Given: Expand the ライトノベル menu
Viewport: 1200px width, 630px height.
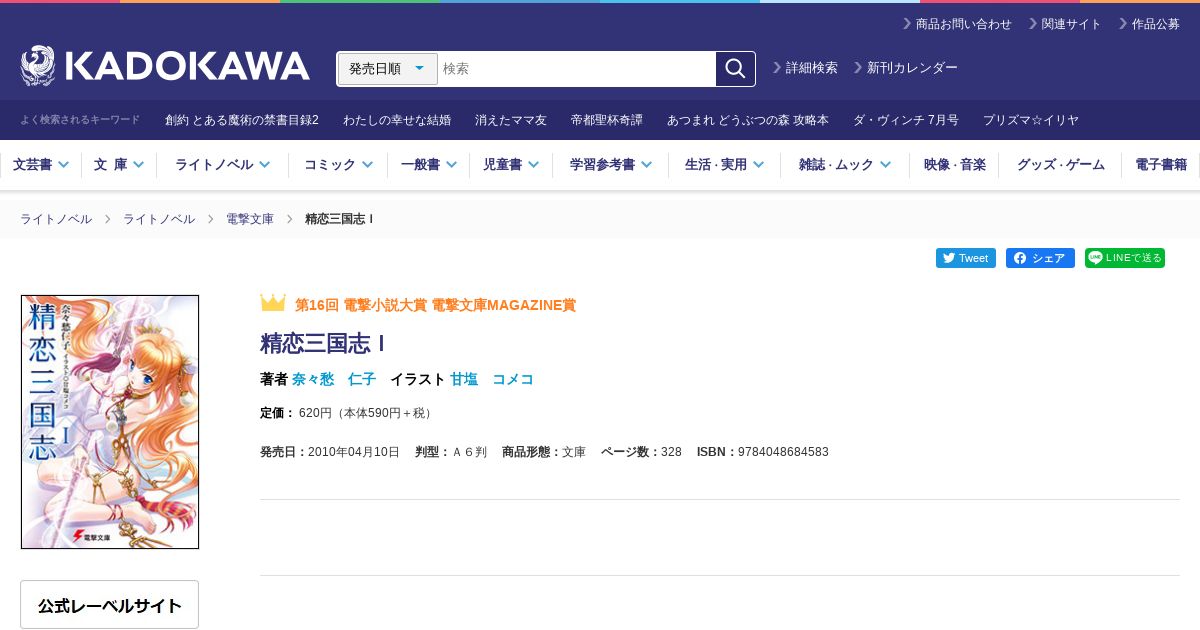Looking at the screenshot, I should 222,165.
